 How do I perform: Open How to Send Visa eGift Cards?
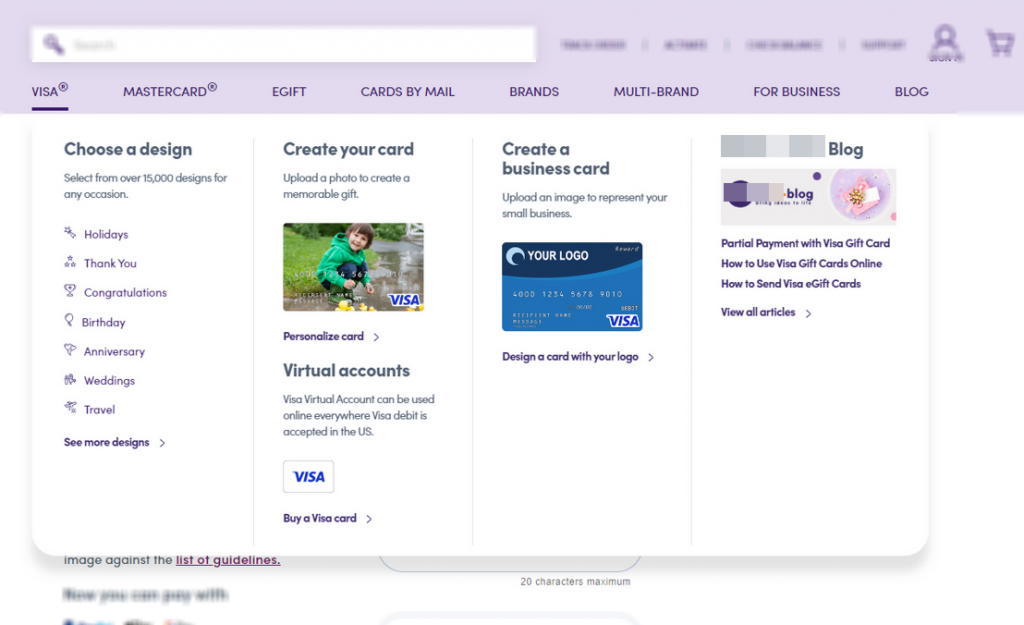(791, 283)
